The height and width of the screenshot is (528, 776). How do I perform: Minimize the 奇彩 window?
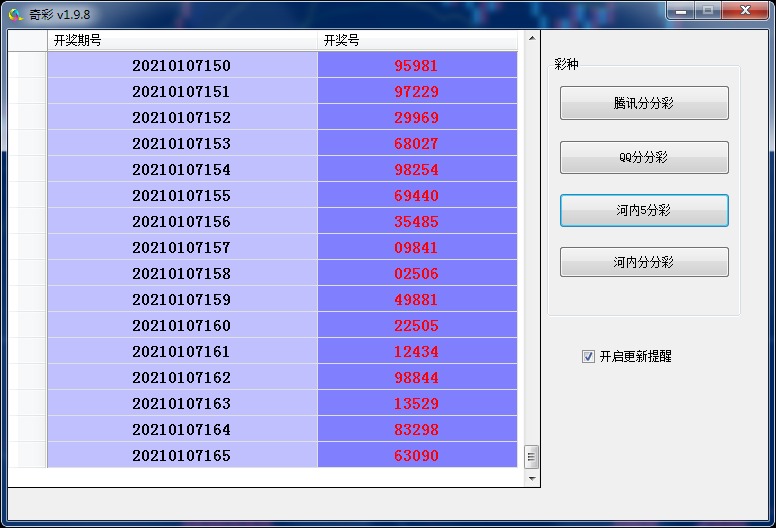click(x=680, y=10)
